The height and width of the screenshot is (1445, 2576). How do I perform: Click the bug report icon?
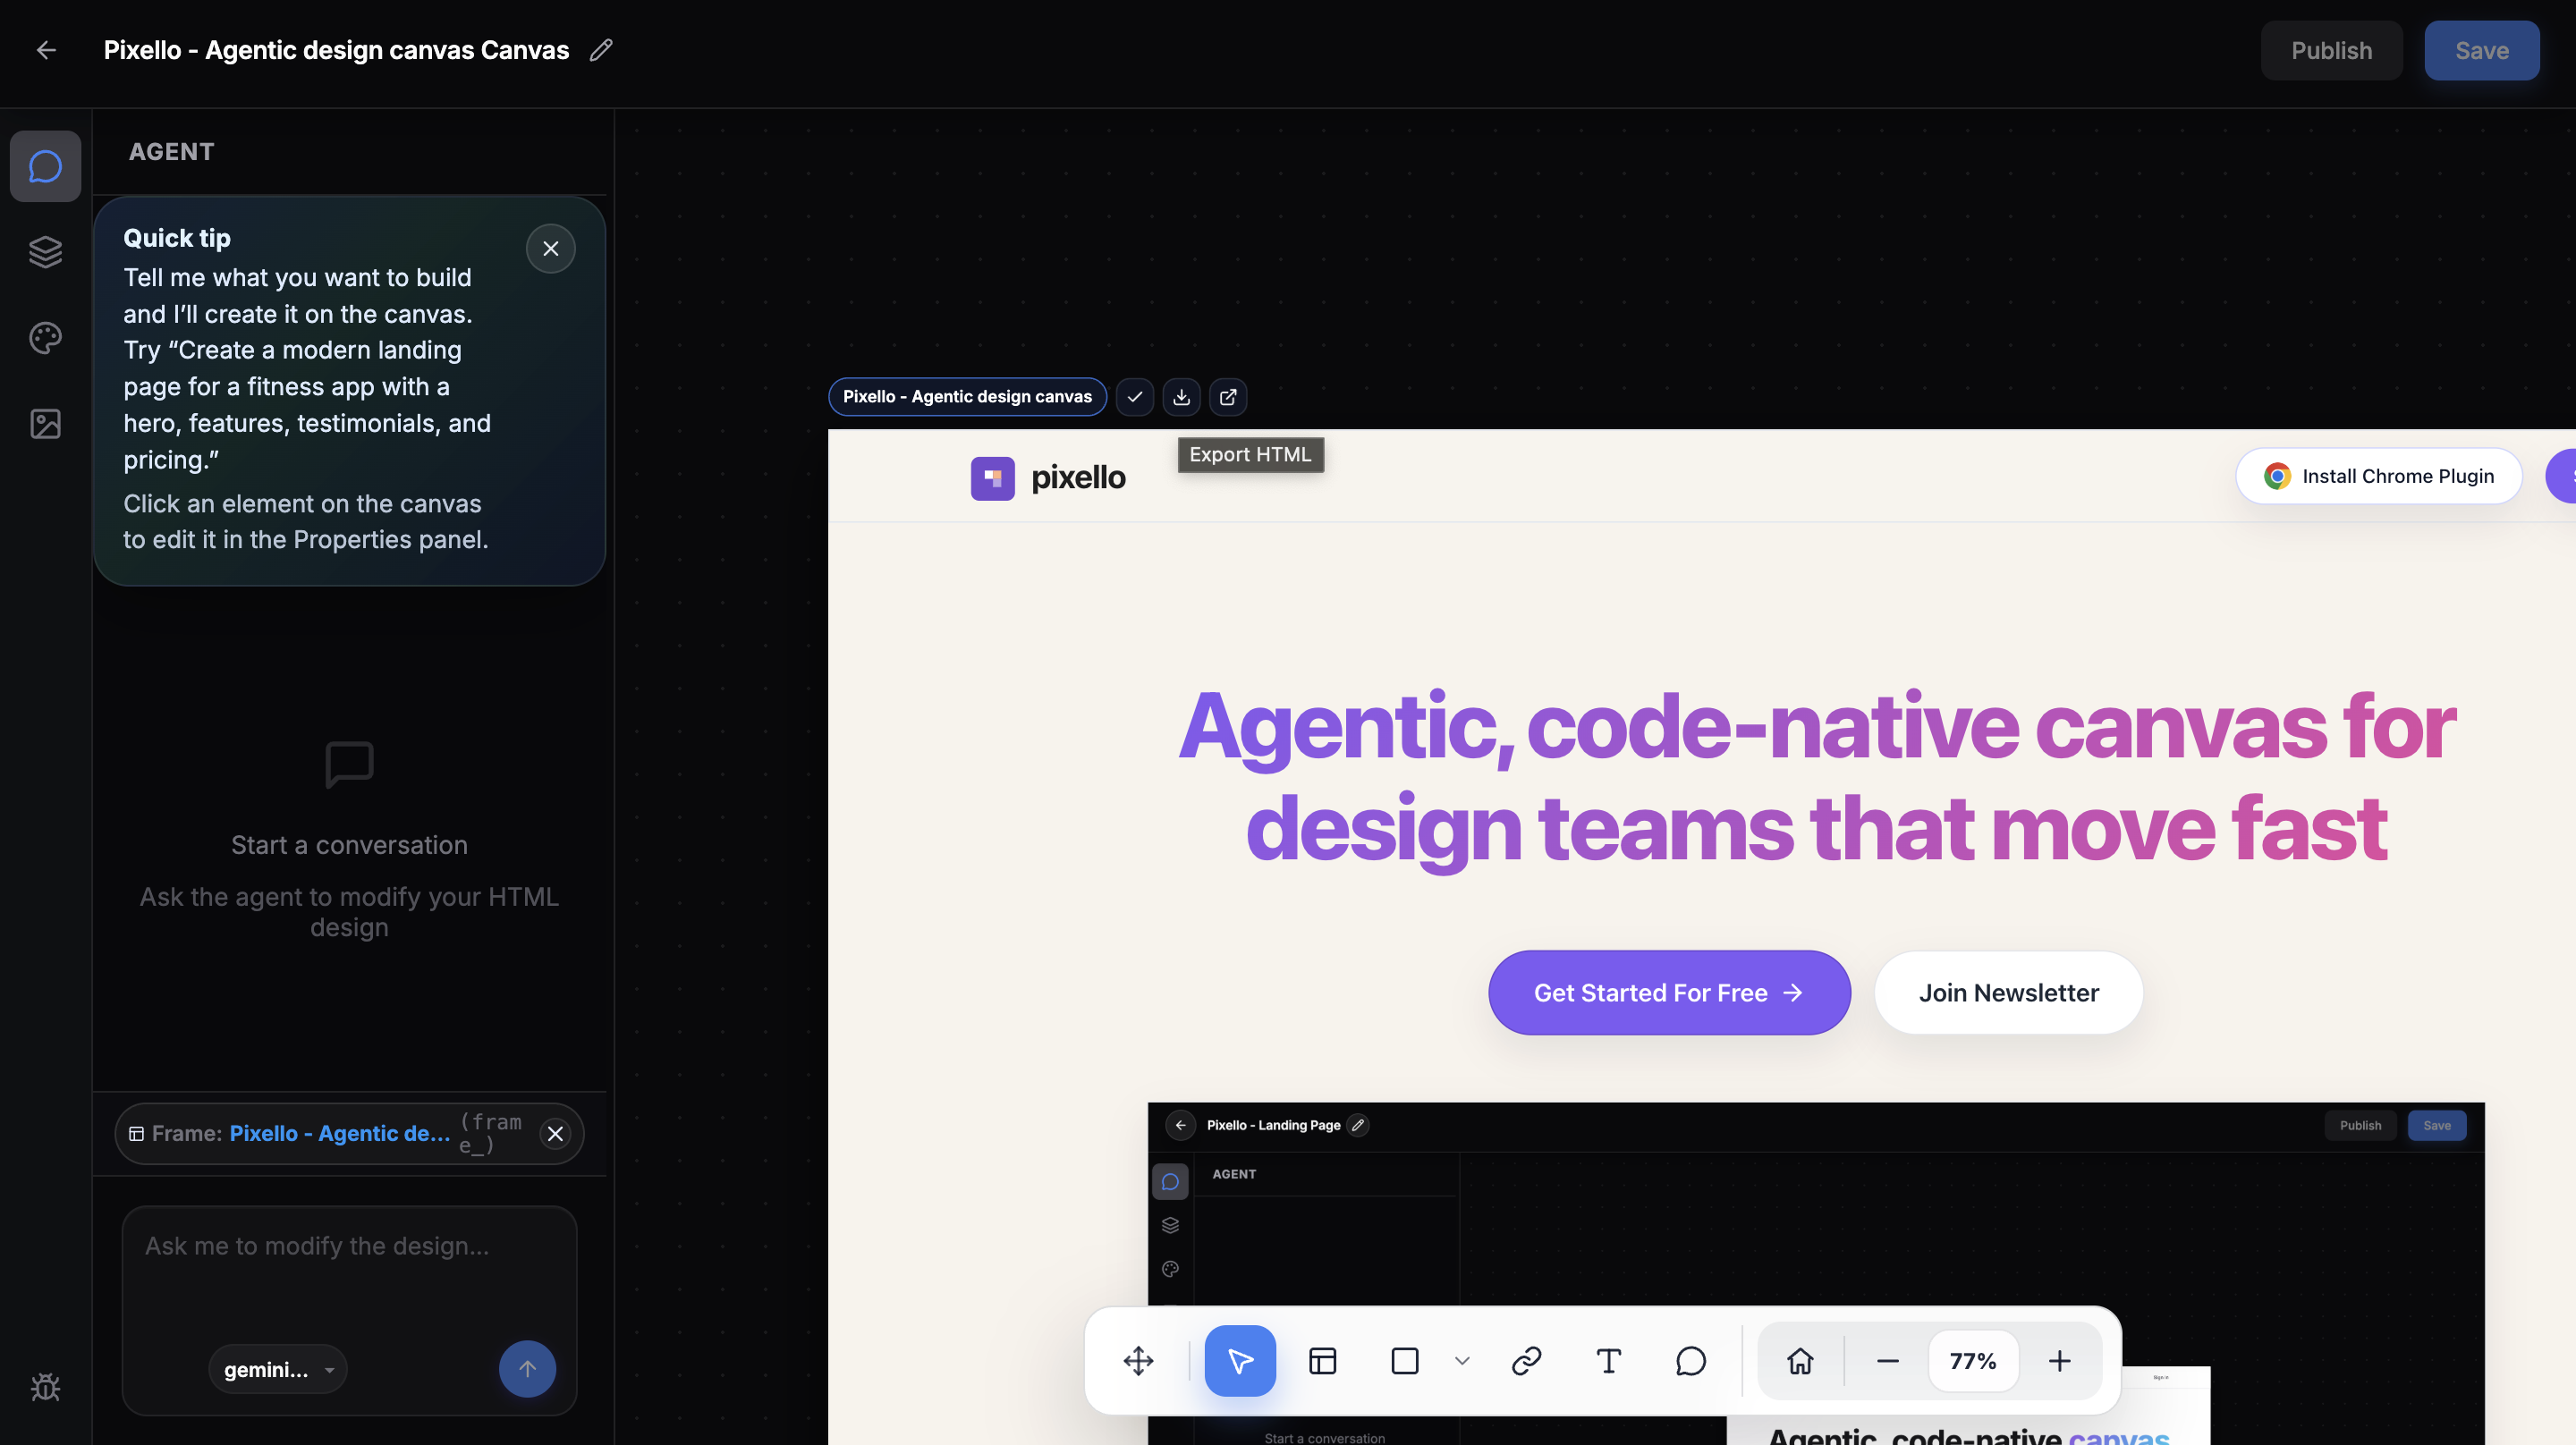45,1387
